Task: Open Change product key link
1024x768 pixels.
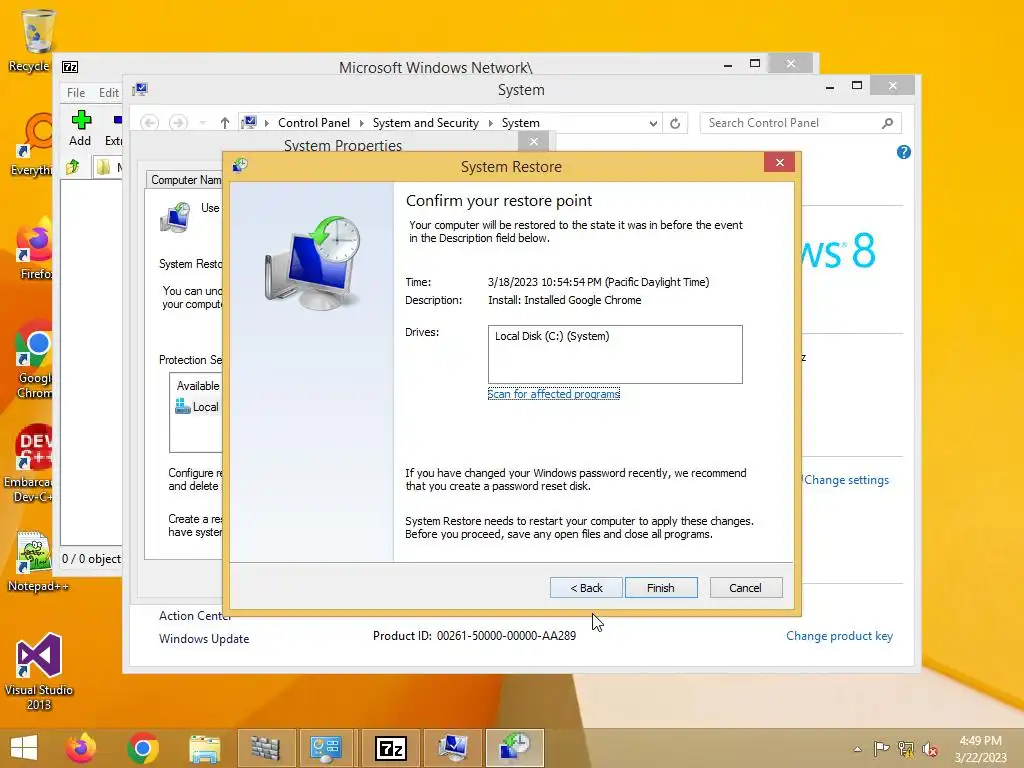Action: tap(839, 636)
